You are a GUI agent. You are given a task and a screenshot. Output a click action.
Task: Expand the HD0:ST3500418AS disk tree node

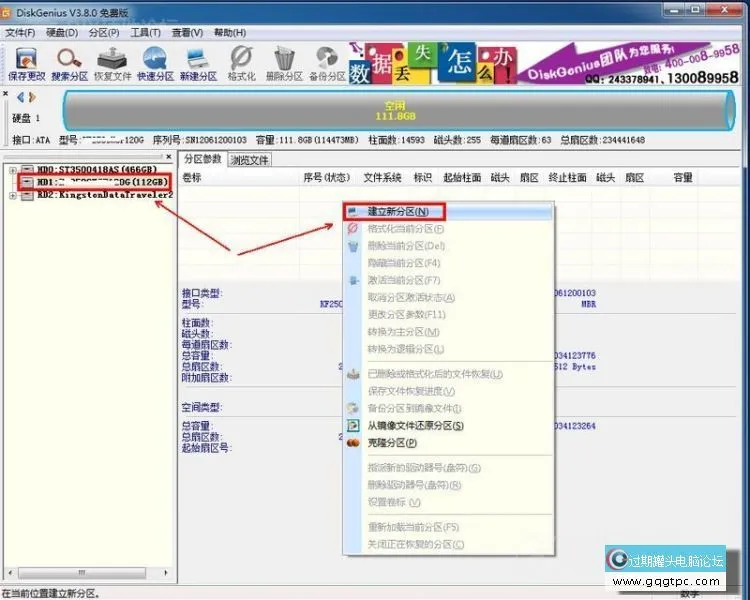[x=13, y=171]
